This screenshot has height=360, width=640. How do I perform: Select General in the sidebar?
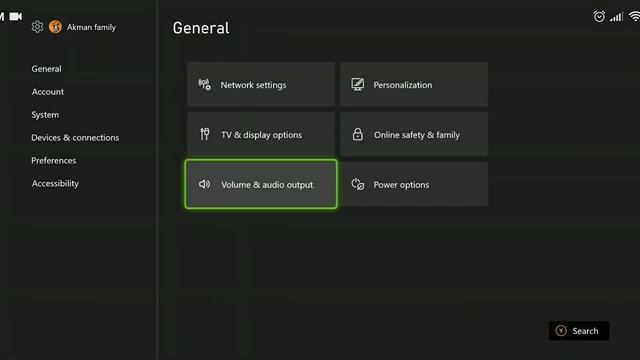pyautogui.click(x=47, y=69)
